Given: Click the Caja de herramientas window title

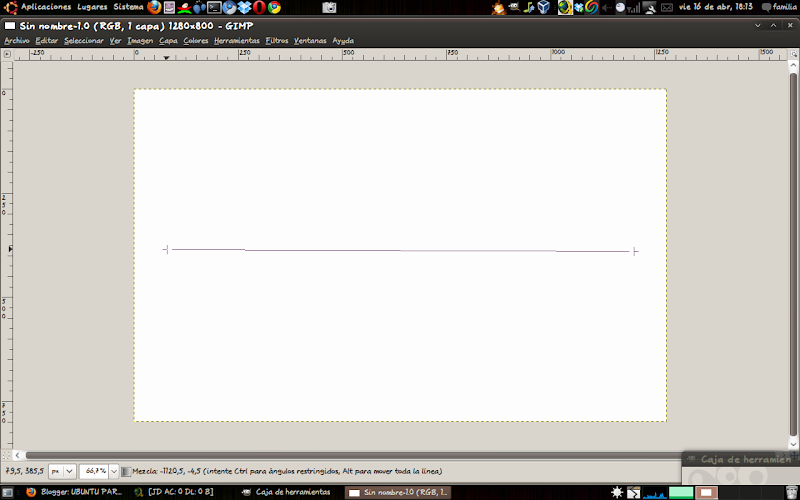Looking at the screenshot, I should (x=746, y=459).
